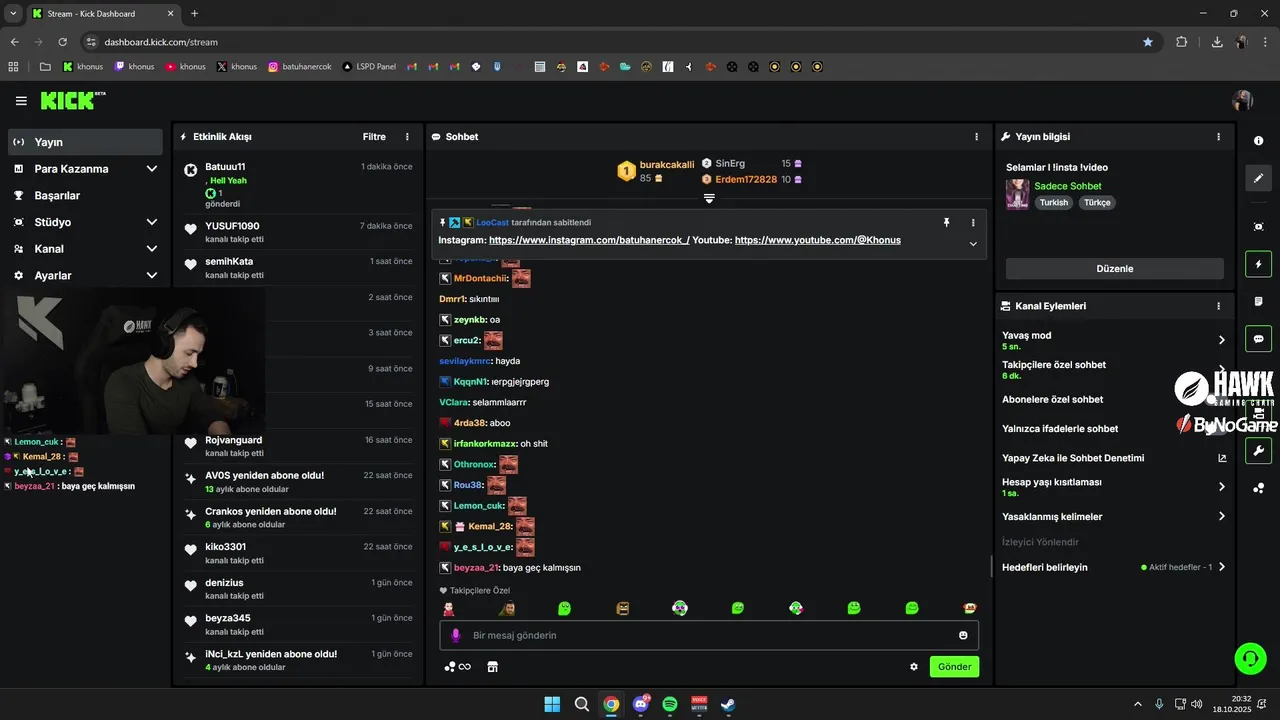1280x720 pixels.
Task: Click the Düzenle button
Action: click(1114, 269)
